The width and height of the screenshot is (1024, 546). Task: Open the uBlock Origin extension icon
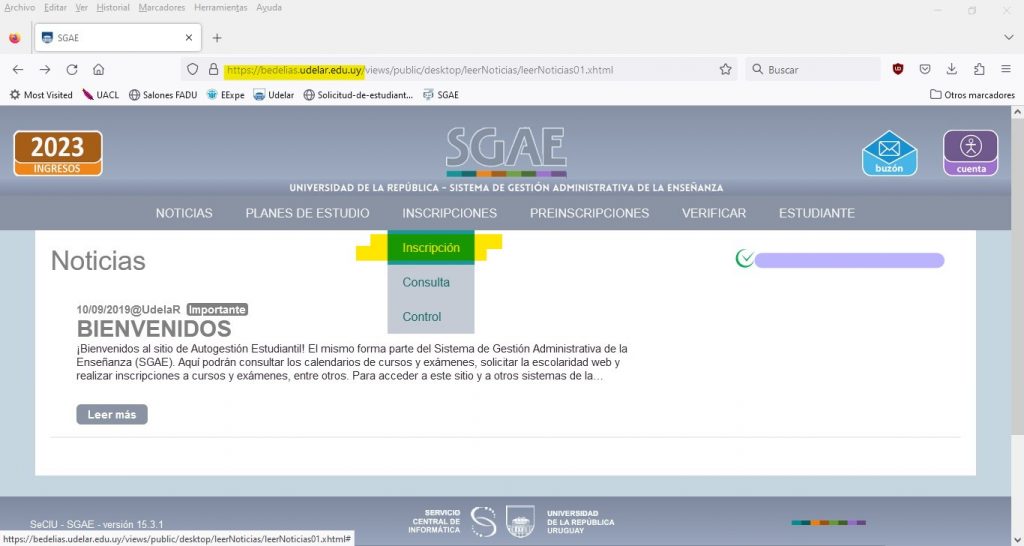click(898, 69)
